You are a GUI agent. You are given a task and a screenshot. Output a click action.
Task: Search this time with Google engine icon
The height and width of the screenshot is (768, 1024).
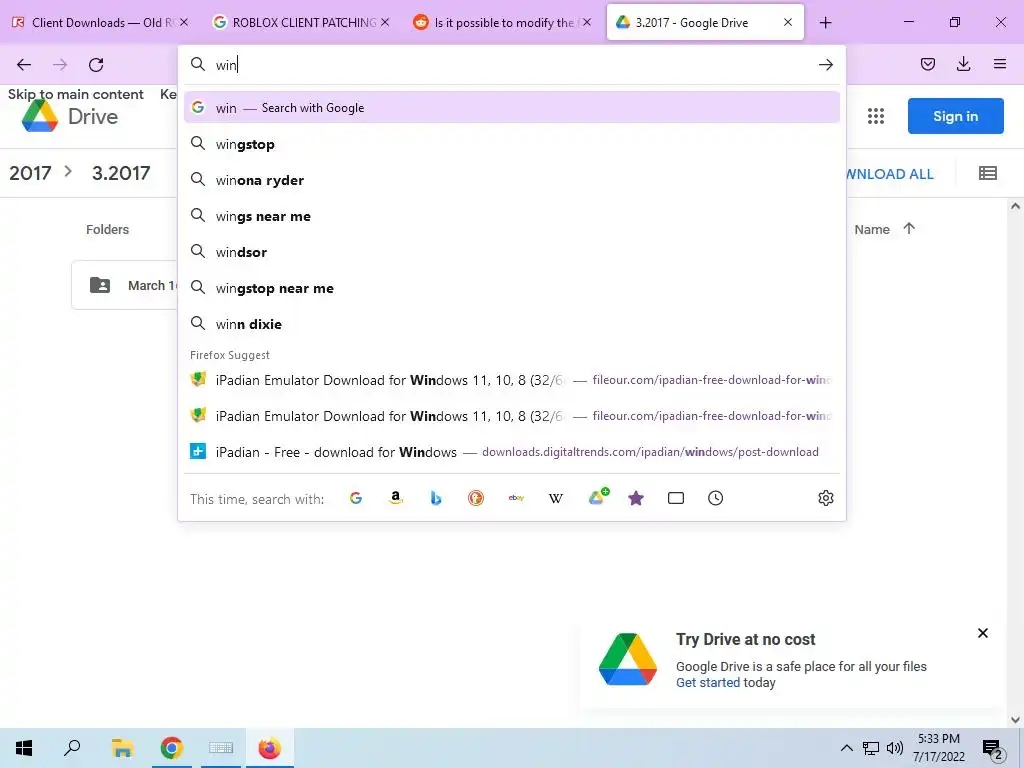356,498
